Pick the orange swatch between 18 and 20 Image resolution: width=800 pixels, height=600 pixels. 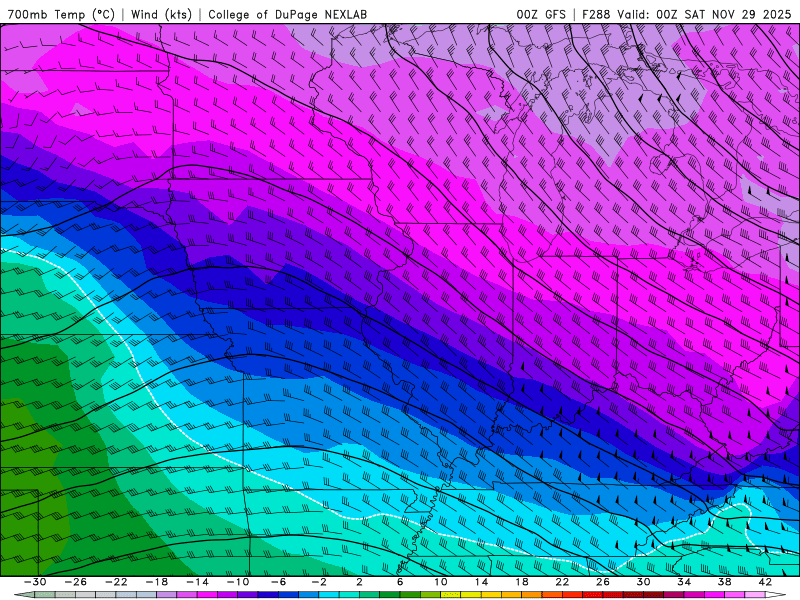pos(531,595)
